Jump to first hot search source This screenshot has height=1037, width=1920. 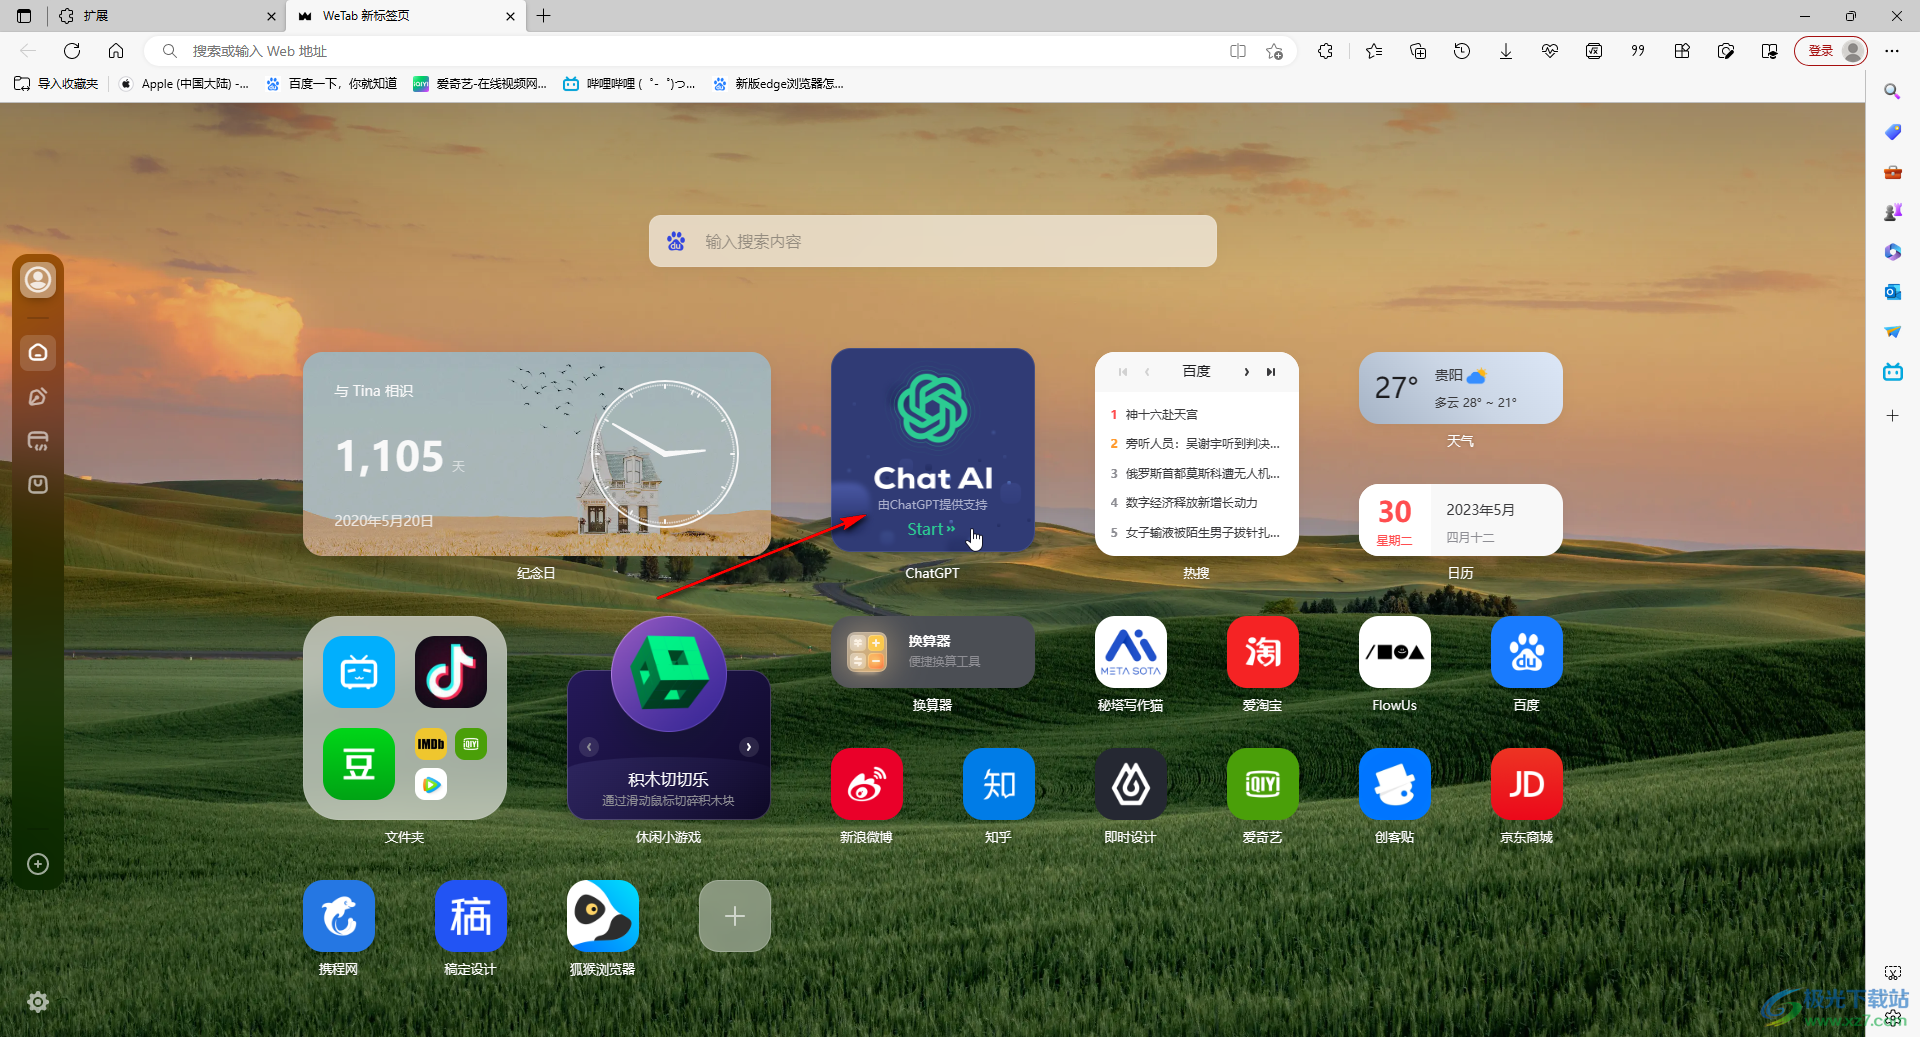(1123, 372)
